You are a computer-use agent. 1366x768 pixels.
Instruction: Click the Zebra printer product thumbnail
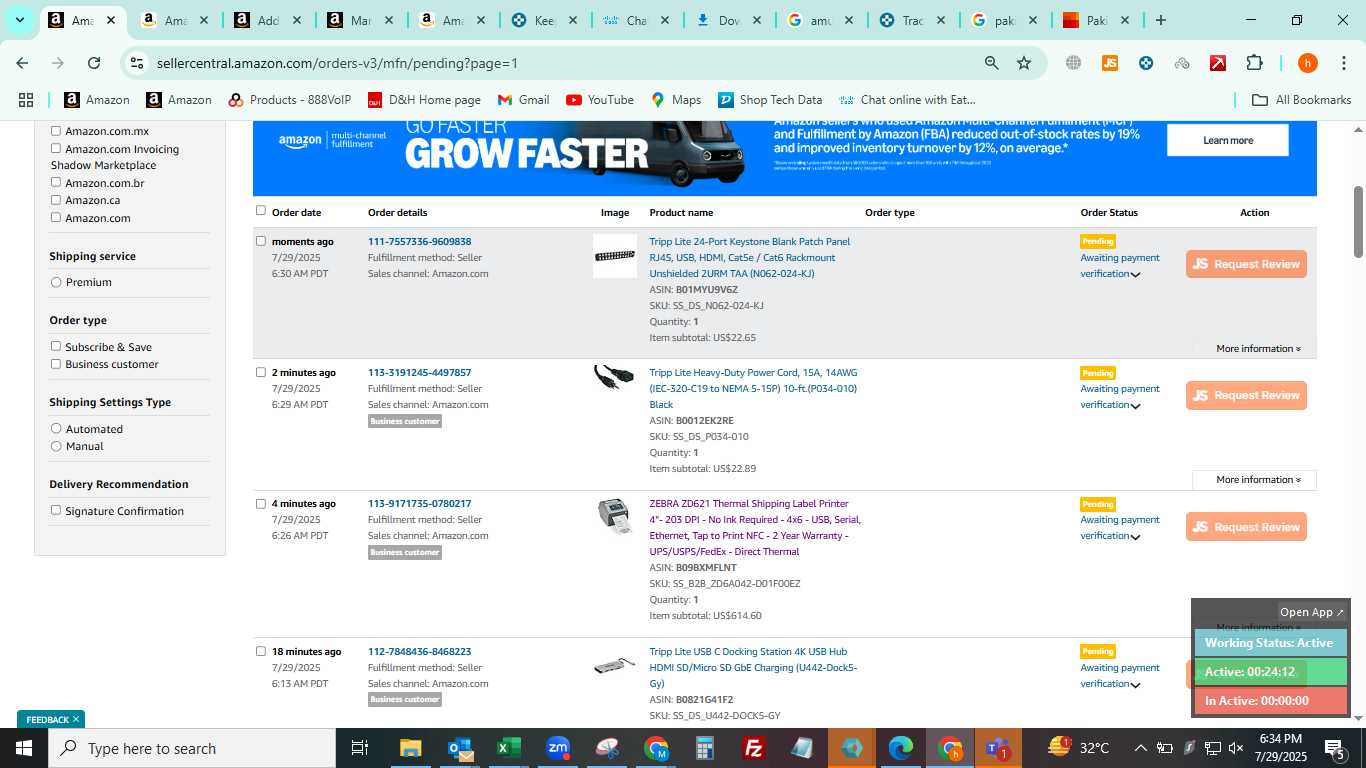(614, 516)
